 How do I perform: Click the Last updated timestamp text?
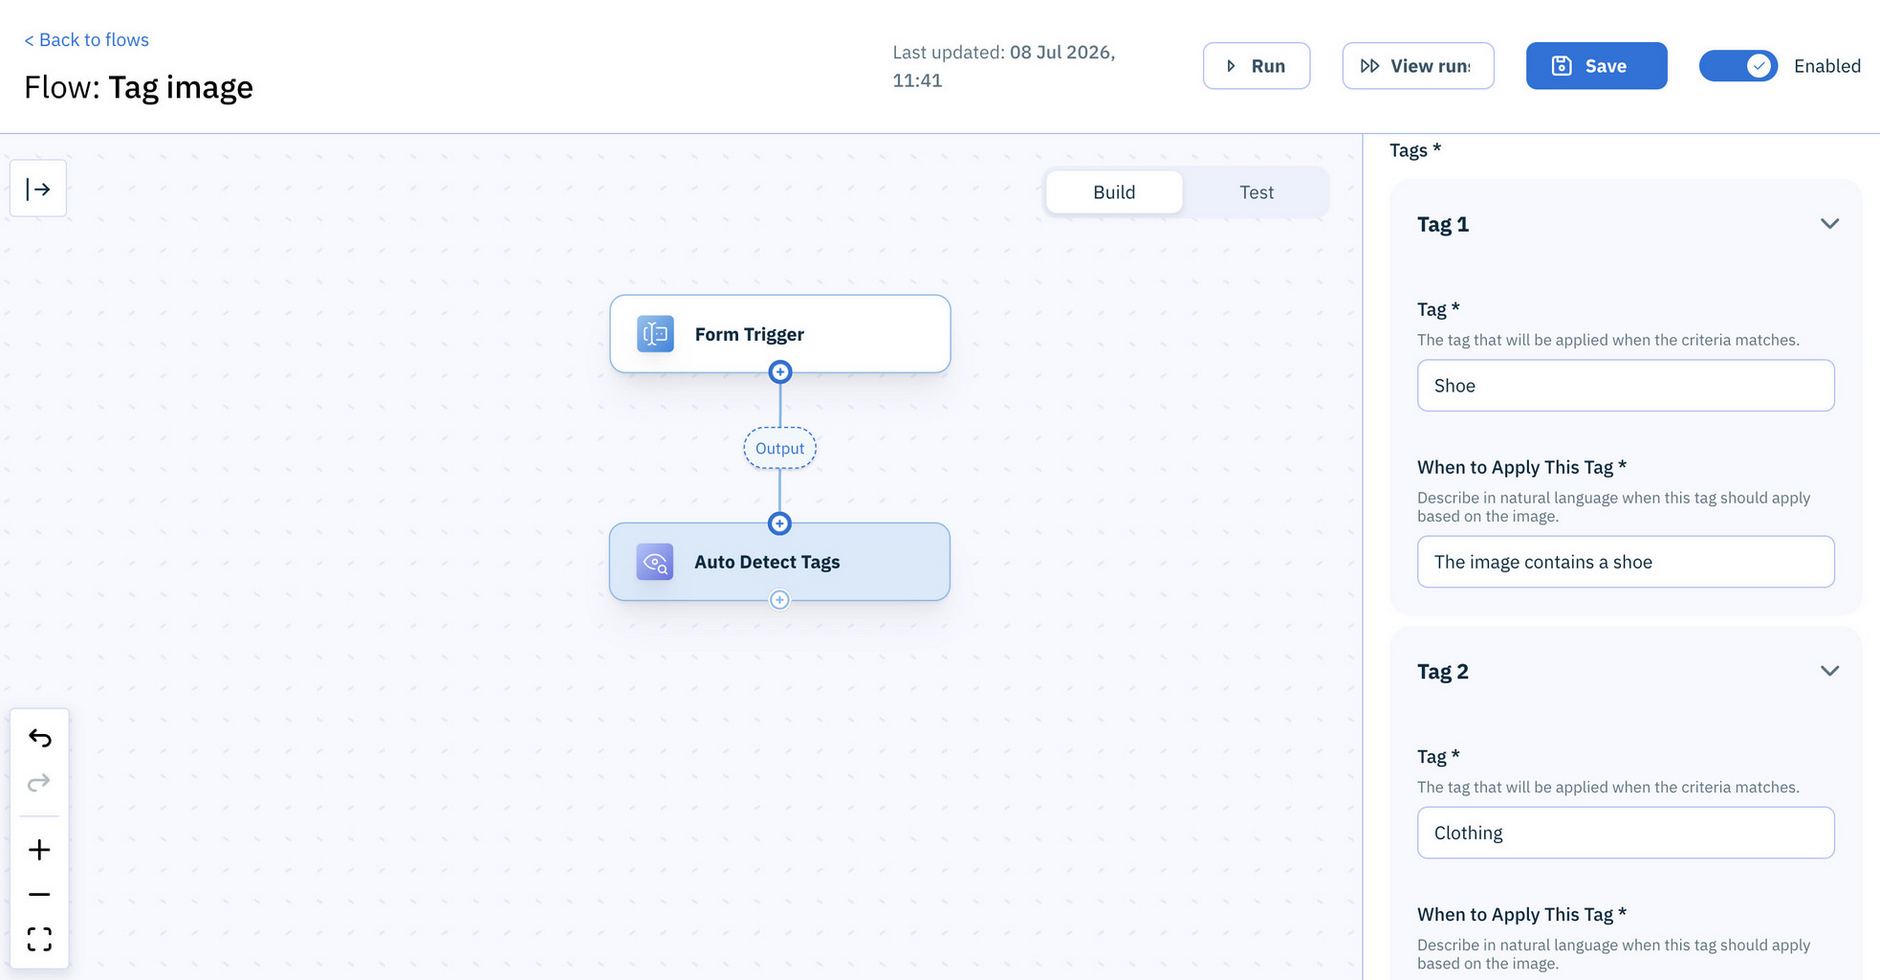[1004, 66]
